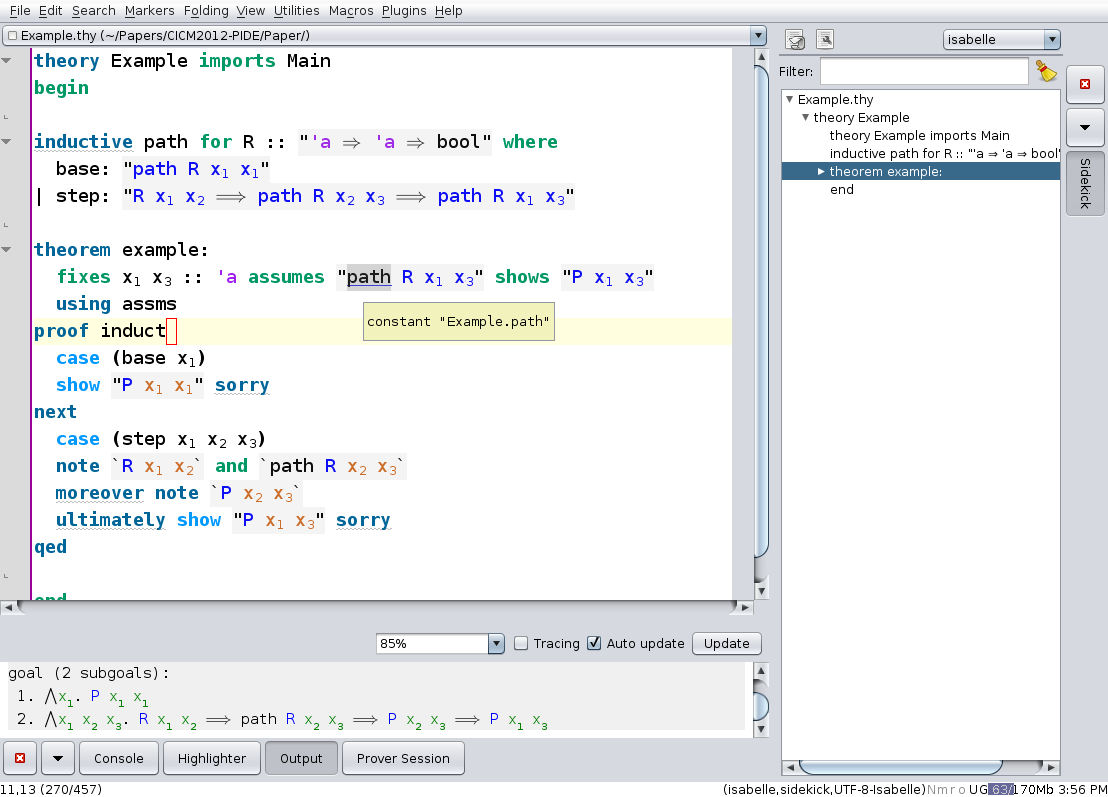
Task: Open the Folding menu
Action: click(205, 10)
